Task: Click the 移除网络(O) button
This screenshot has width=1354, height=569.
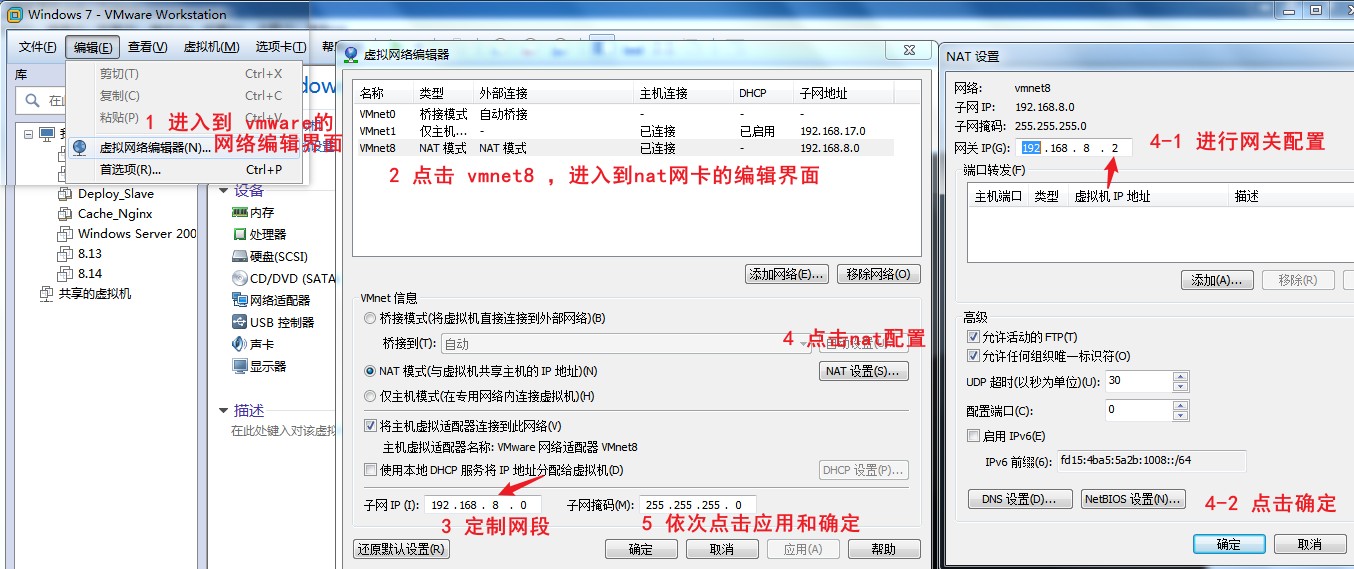Action: click(878, 274)
